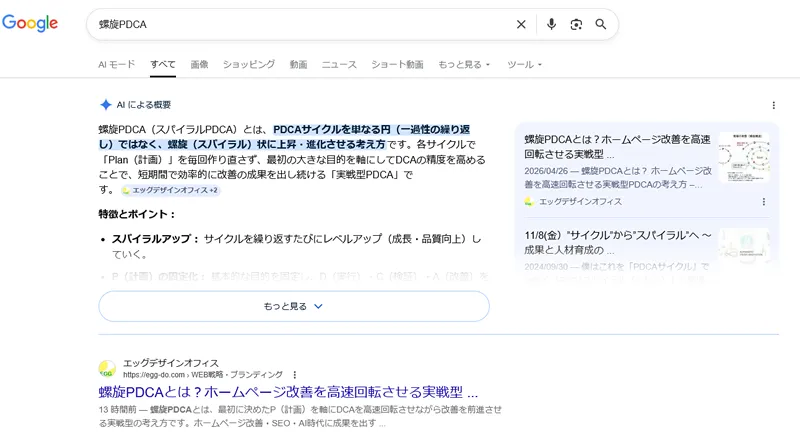Expand AI overview with もっと見る button
This screenshot has height=440, width=800.
(294, 306)
